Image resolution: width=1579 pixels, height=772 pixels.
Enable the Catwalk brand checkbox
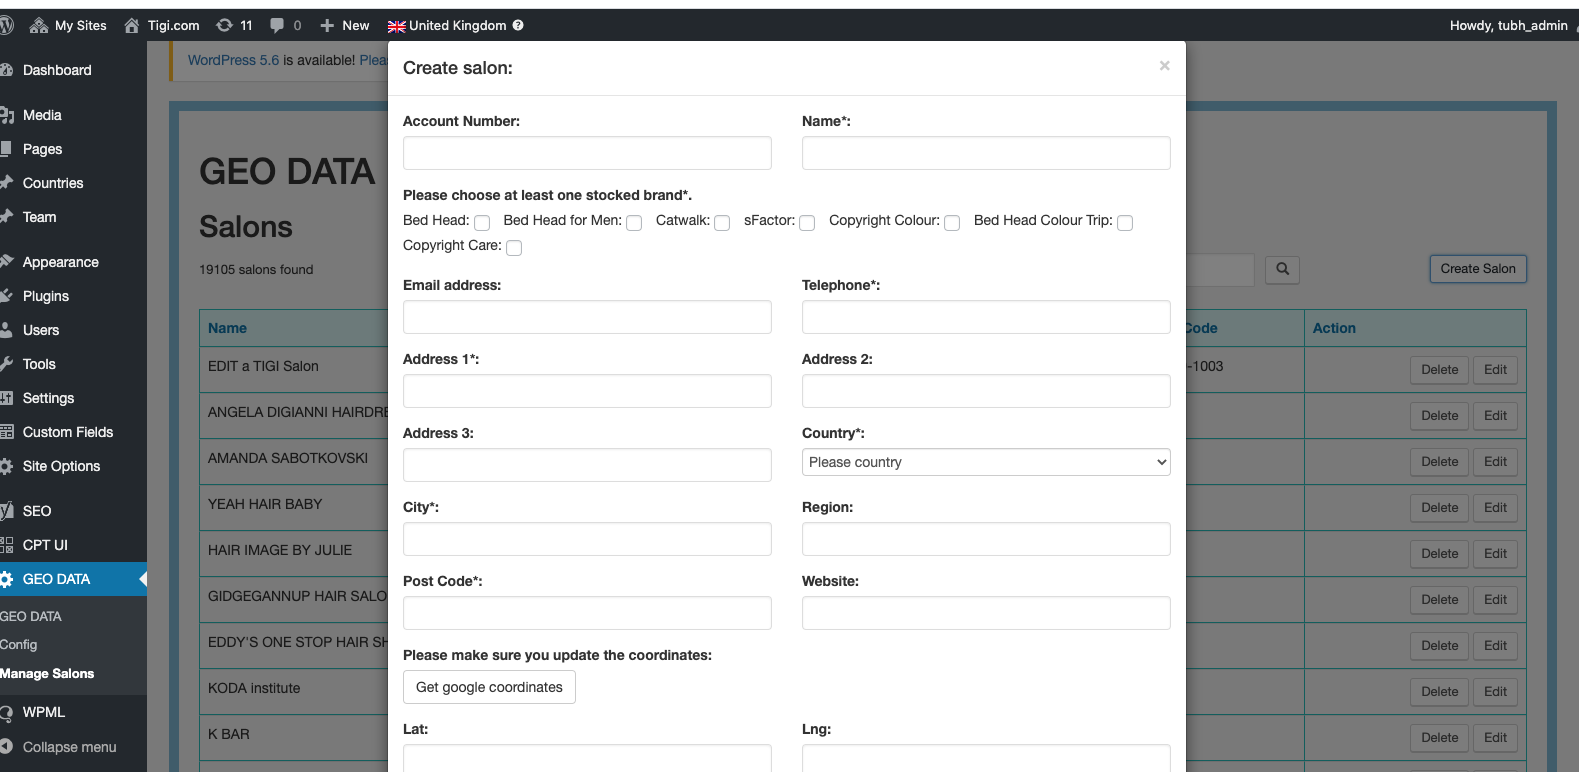tap(722, 222)
